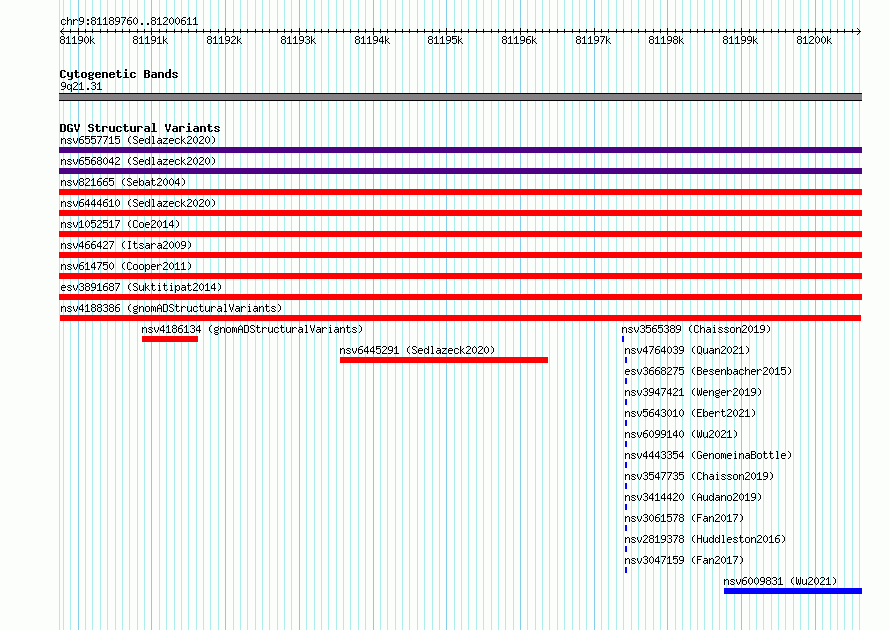Open the nsv3414420 (Audano2019) label
The width and height of the screenshot is (890, 630).
tap(693, 497)
